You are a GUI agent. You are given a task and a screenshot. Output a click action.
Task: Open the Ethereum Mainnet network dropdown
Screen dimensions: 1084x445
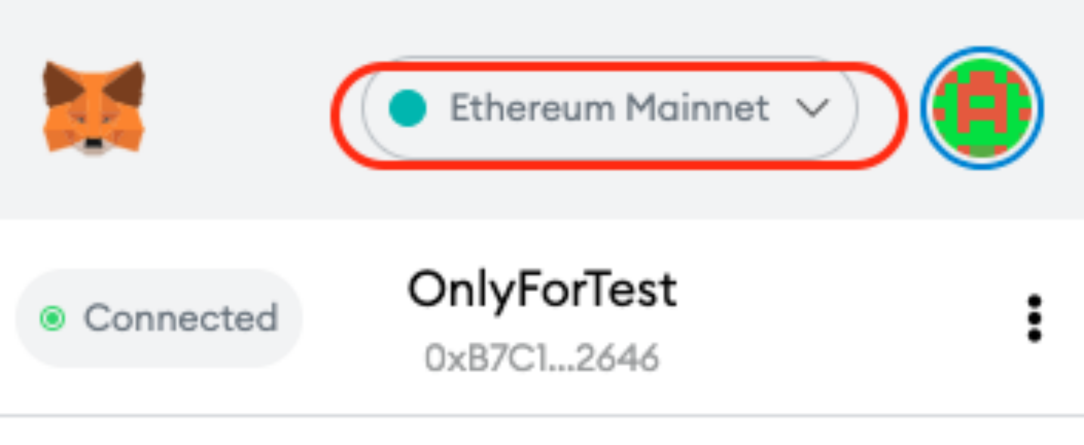click(609, 108)
